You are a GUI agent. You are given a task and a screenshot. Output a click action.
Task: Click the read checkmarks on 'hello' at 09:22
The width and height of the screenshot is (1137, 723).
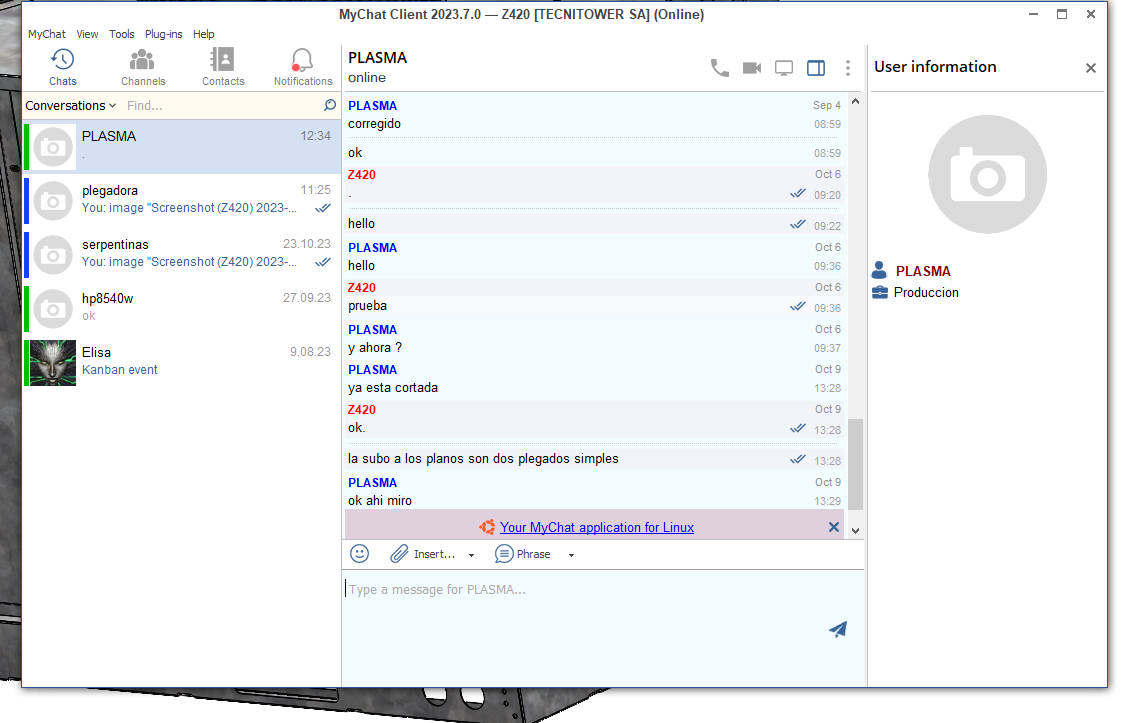point(798,224)
